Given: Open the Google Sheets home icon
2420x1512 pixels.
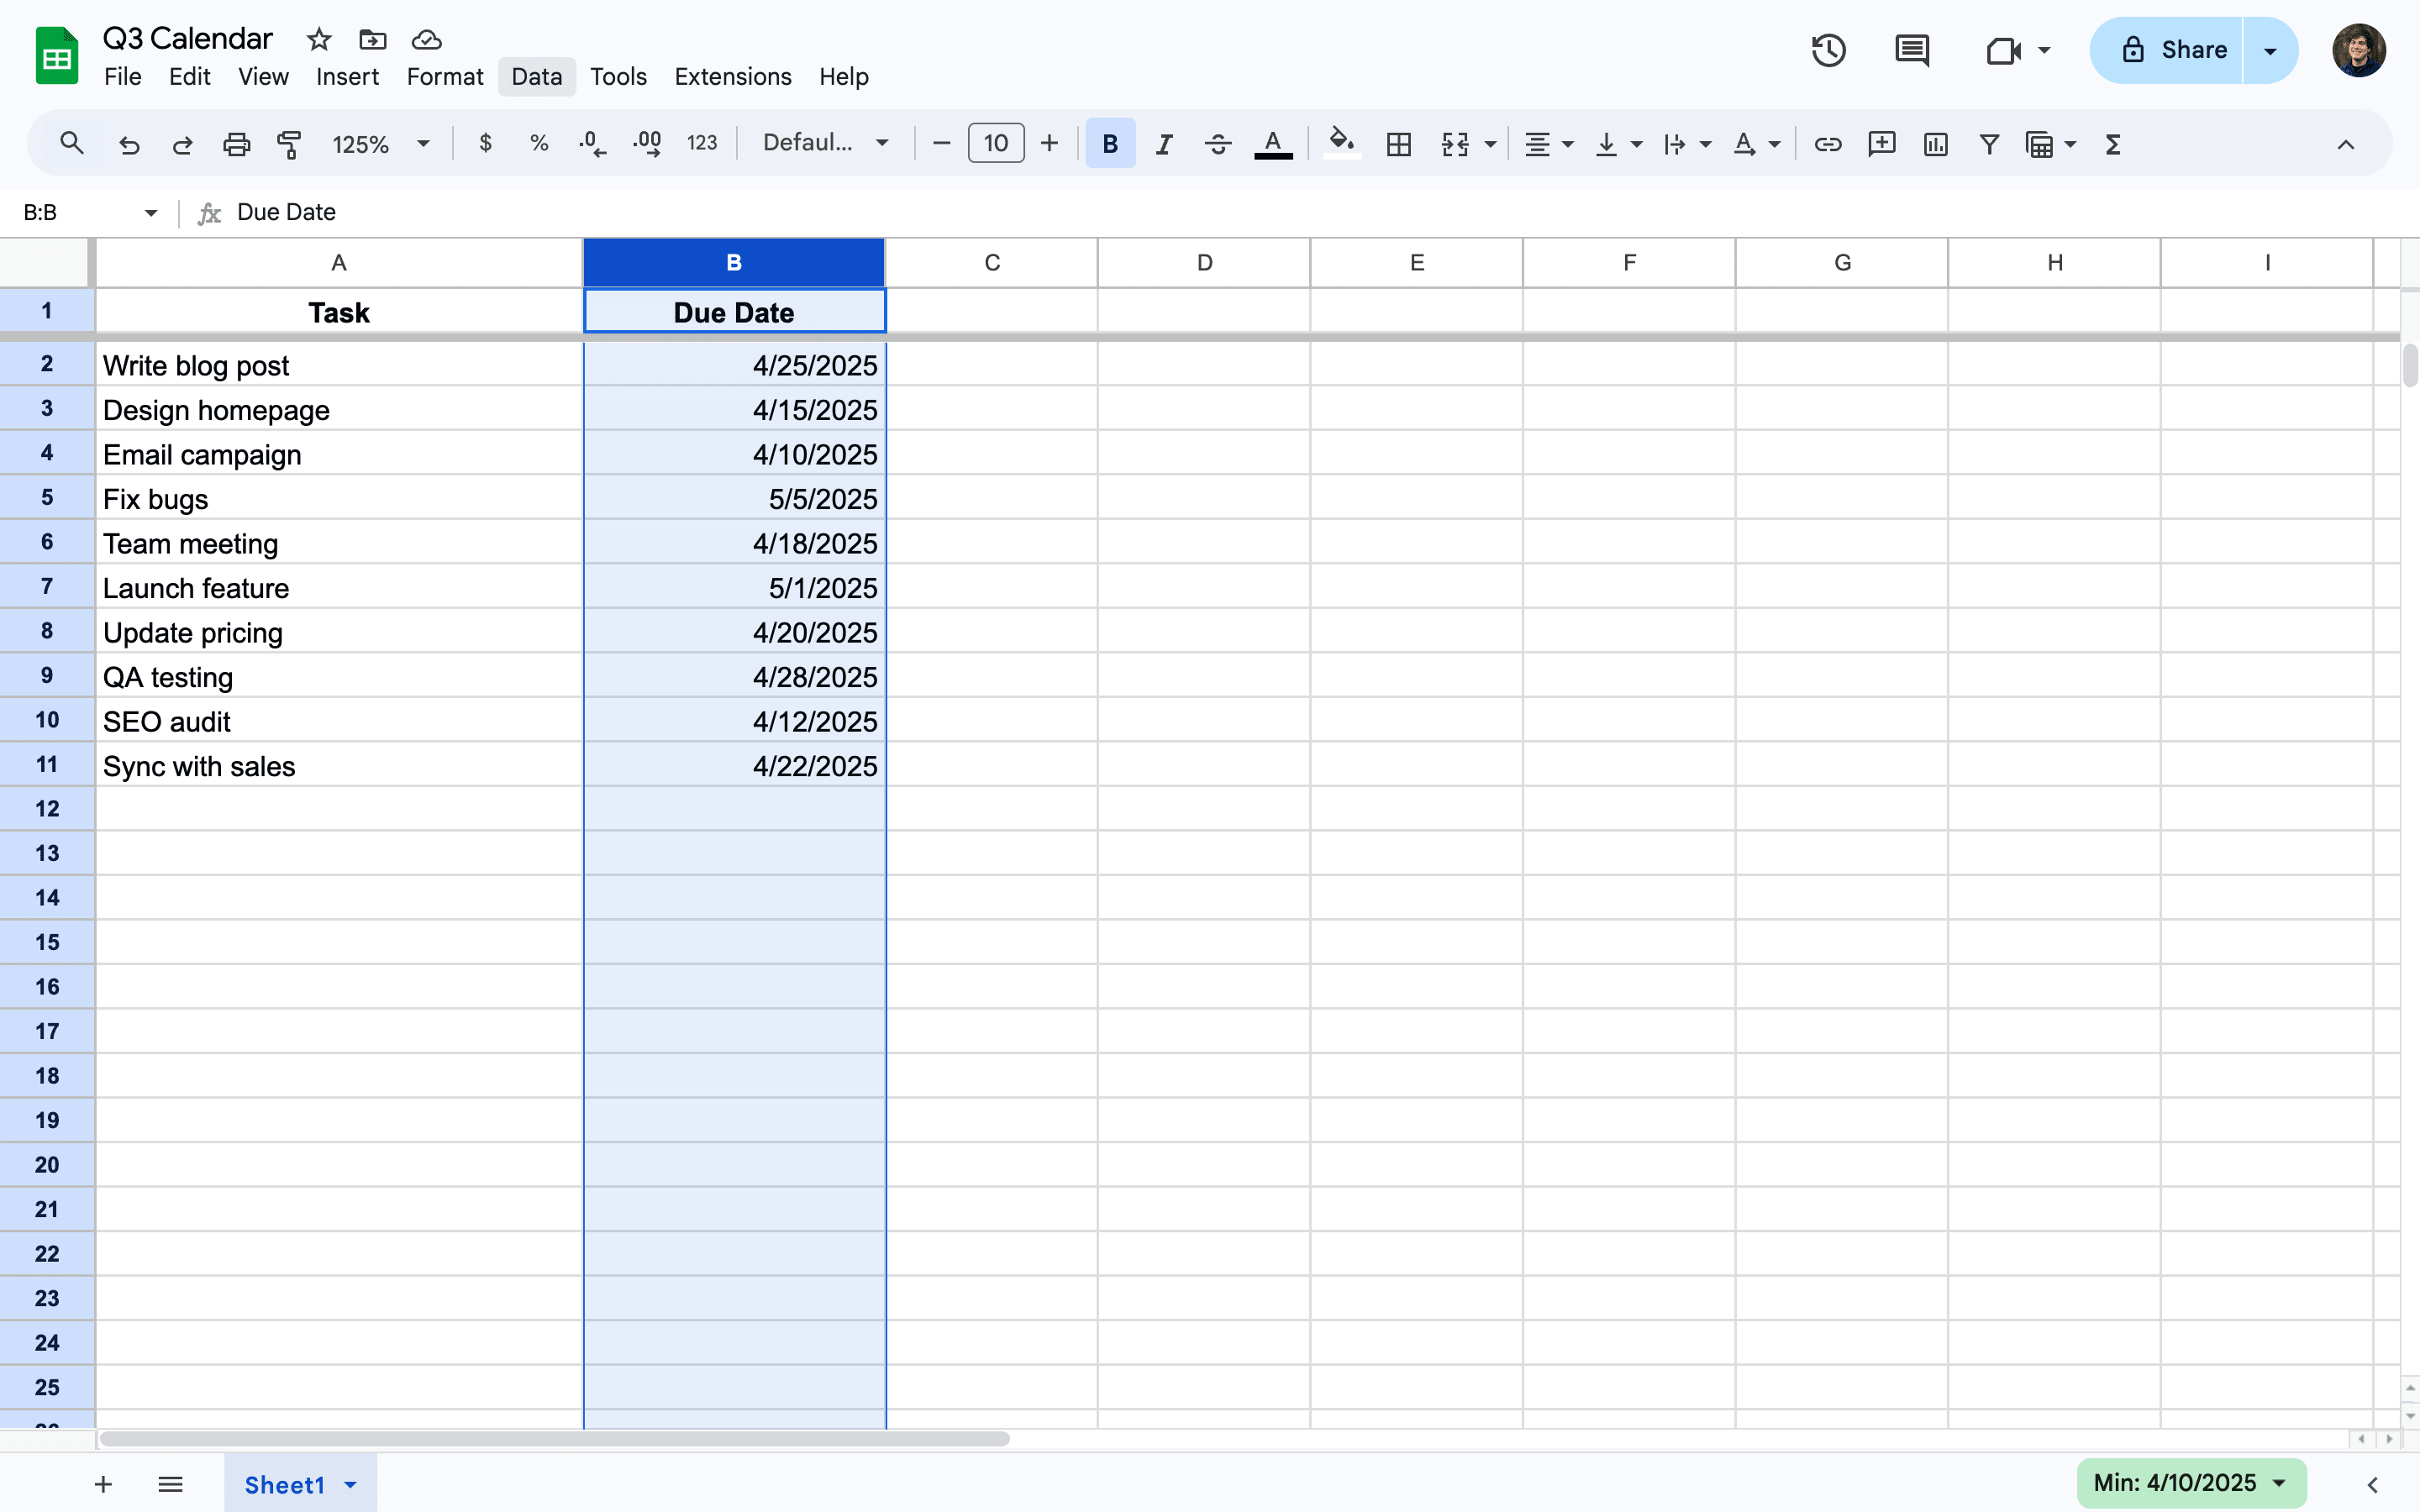Looking at the screenshot, I should click(x=57, y=56).
